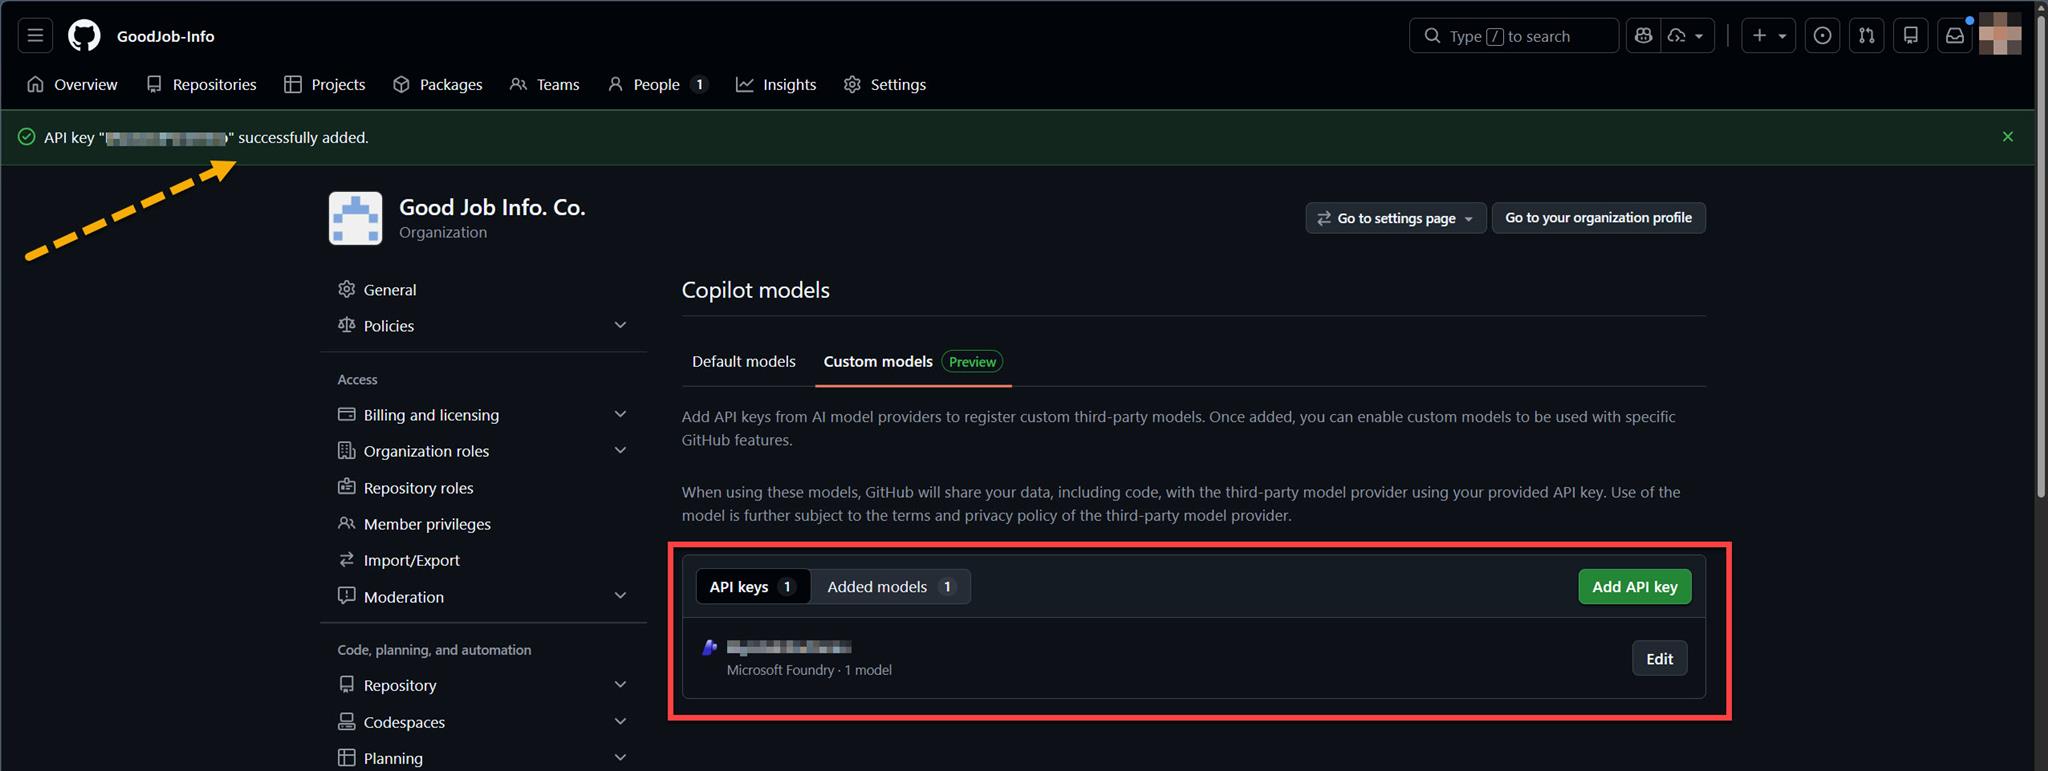Open the notifications inbox icon
Image resolution: width=2048 pixels, height=771 pixels.
1954,36
